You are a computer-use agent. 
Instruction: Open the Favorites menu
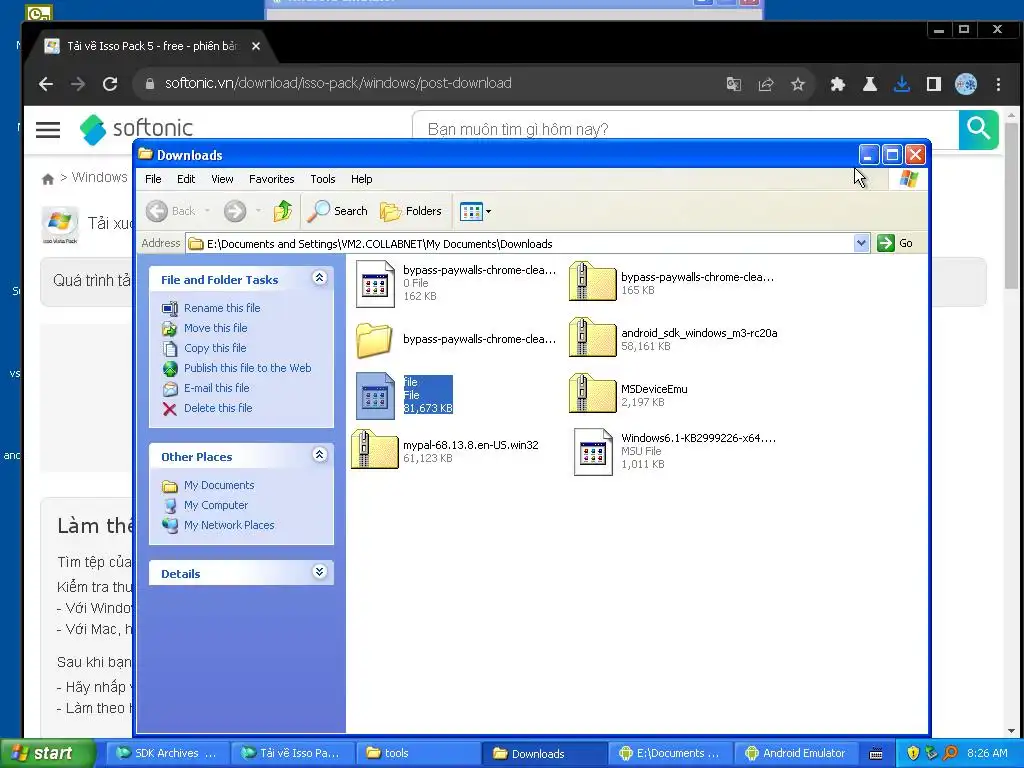[x=272, y=179]
